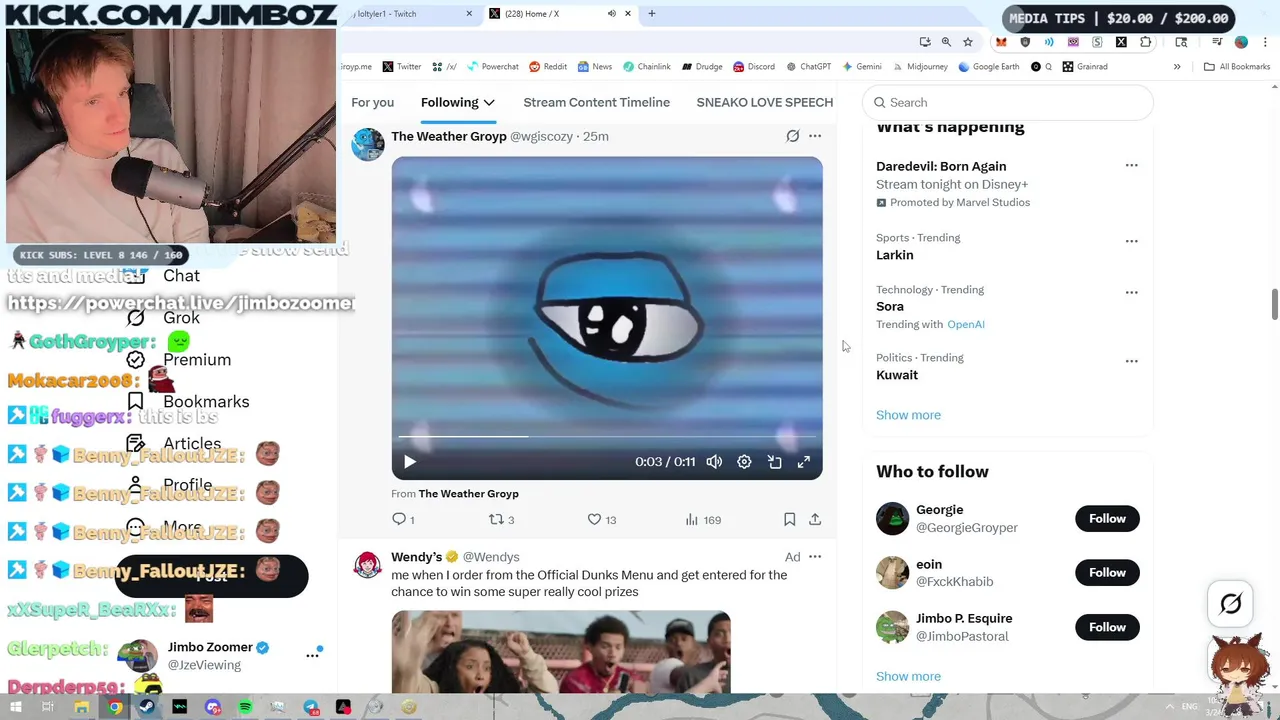Screen dimensions: 1280x720
Task: Open more options on Wendy's ad
Action: [815, 557]
